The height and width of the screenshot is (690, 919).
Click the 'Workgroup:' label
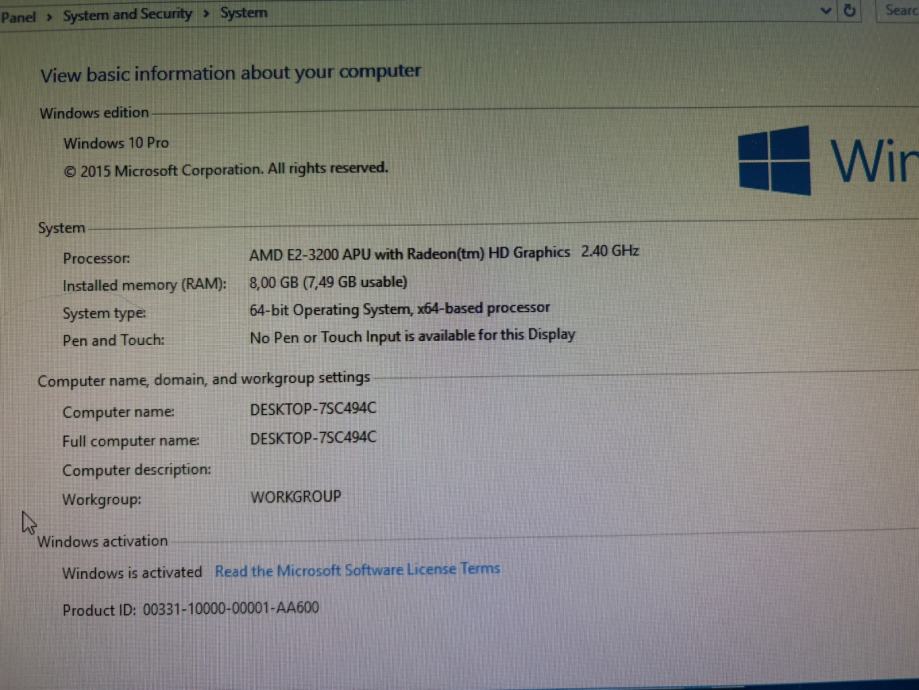[101, 500]
